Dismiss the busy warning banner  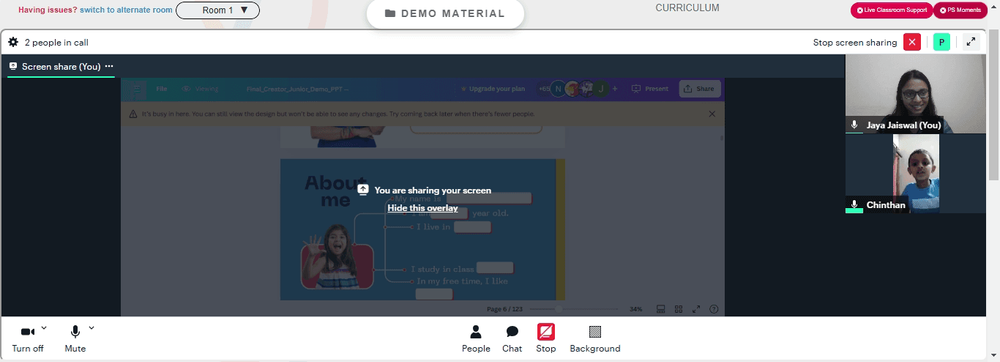point(712,114)
